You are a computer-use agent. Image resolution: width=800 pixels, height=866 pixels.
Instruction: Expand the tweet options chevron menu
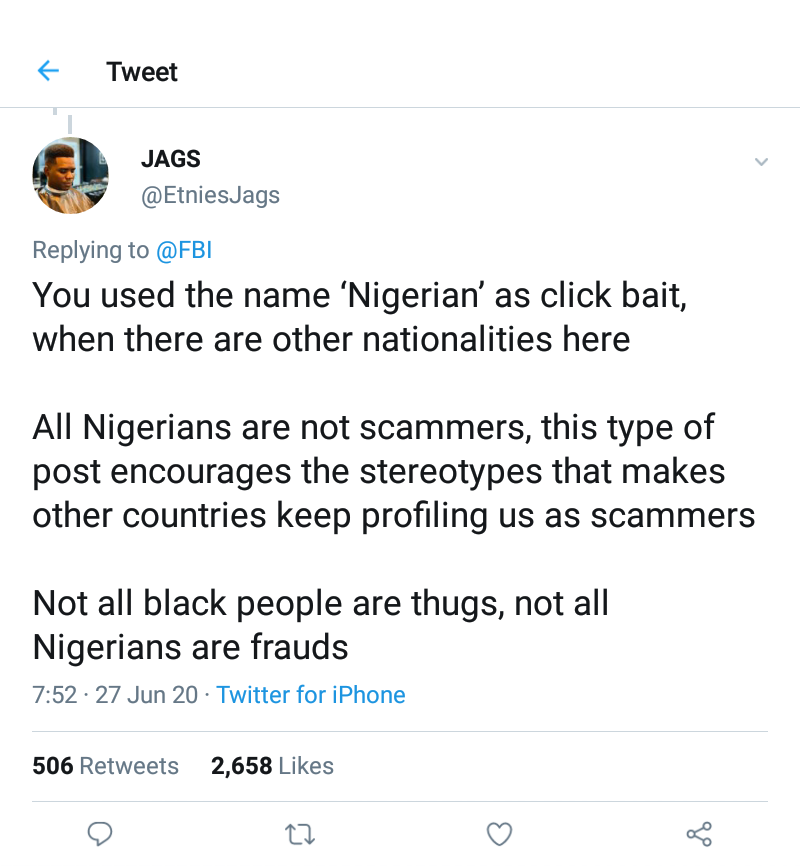coord(761,162)
